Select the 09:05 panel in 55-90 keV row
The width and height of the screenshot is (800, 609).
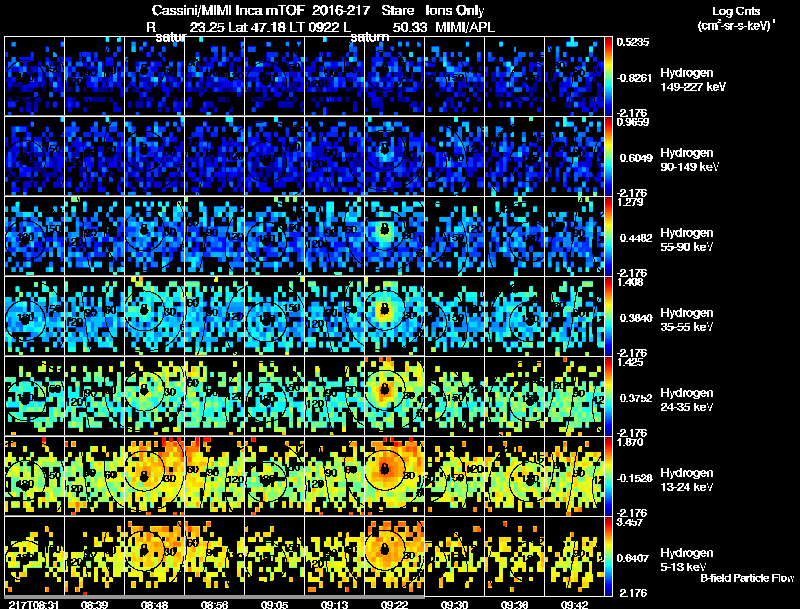coord(274,236)
